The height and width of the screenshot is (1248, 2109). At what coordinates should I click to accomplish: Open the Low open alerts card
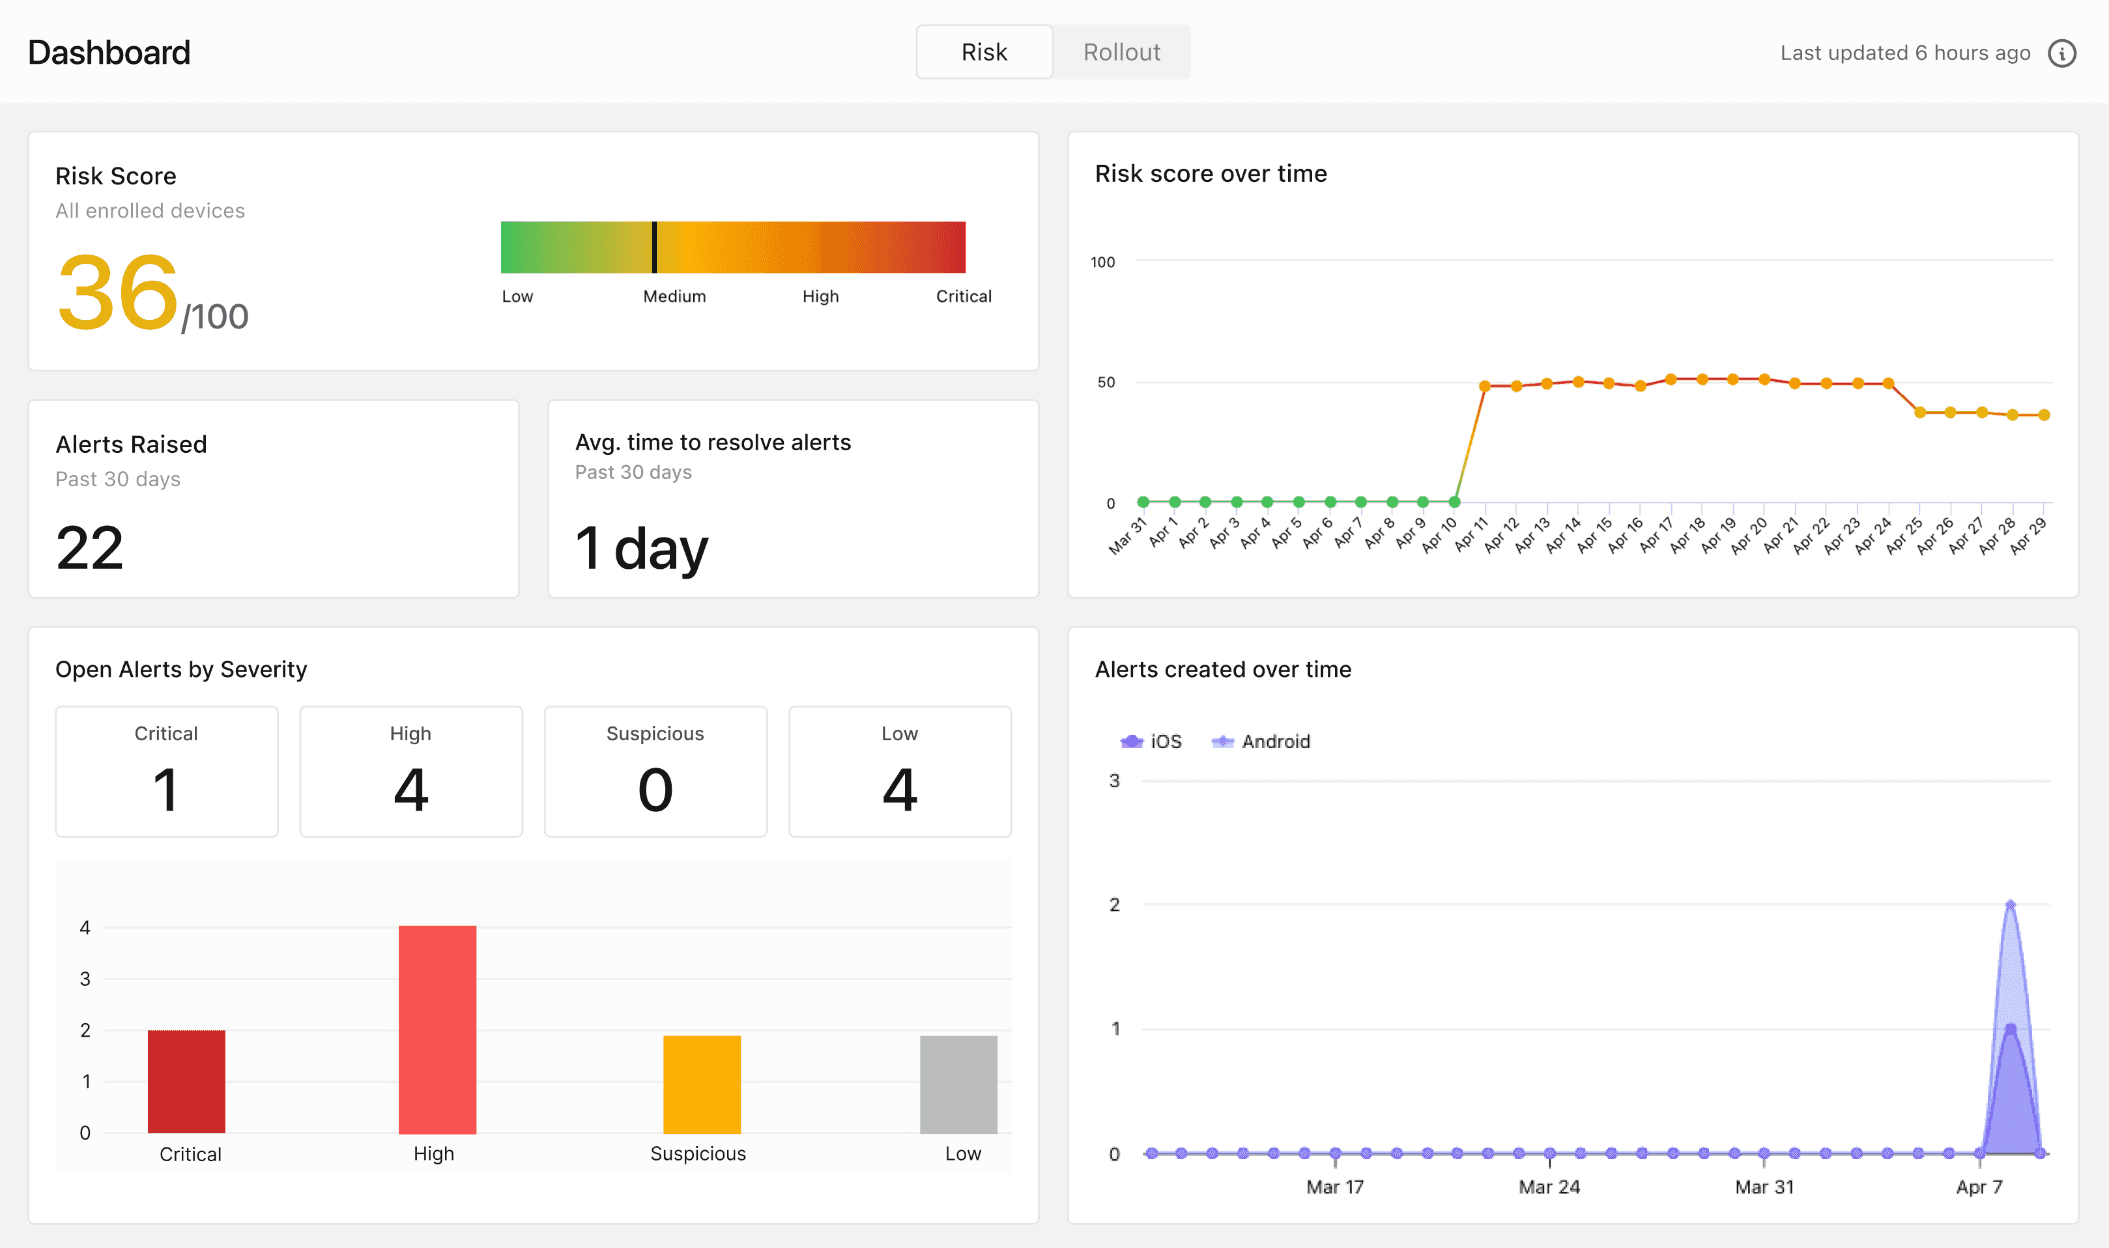click(x=900, y=771)
